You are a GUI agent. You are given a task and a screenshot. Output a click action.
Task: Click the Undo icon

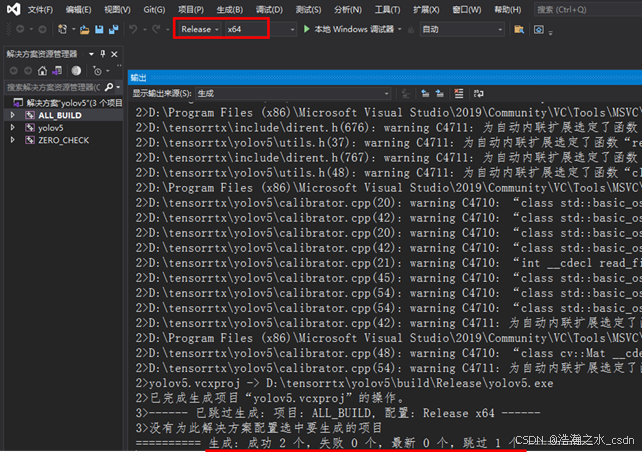(x=133, y=29)
